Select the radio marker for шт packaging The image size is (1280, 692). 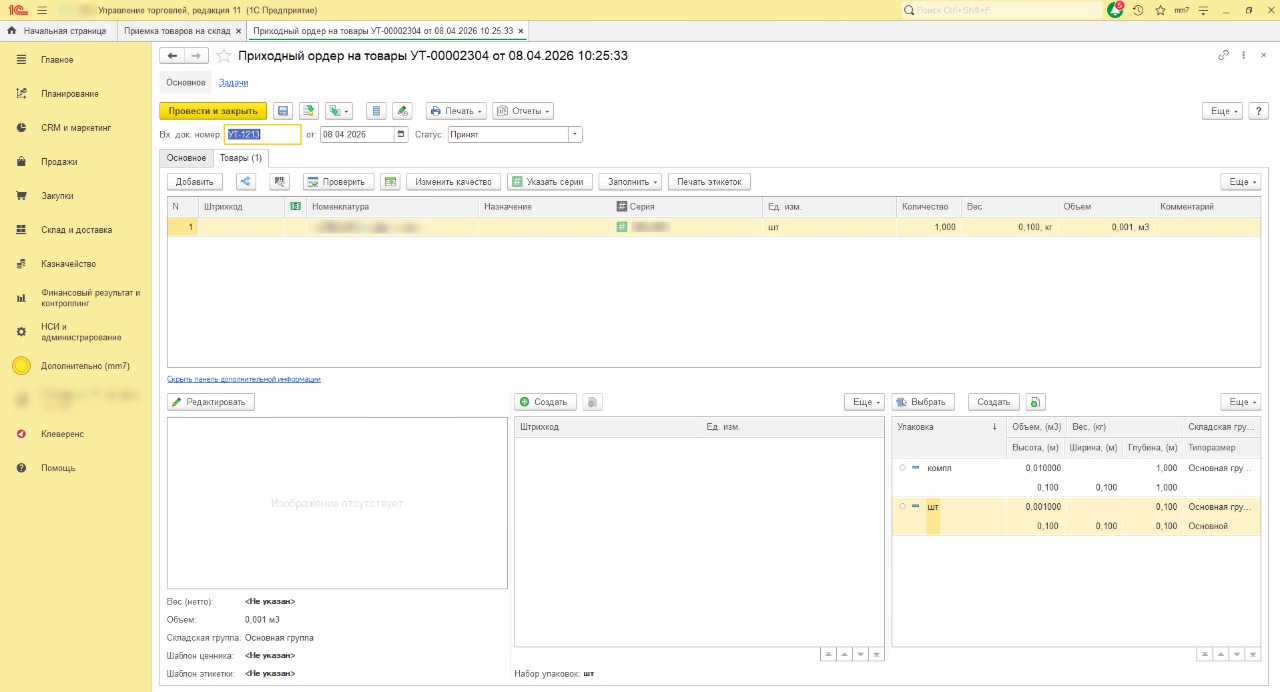pos(903,506)
